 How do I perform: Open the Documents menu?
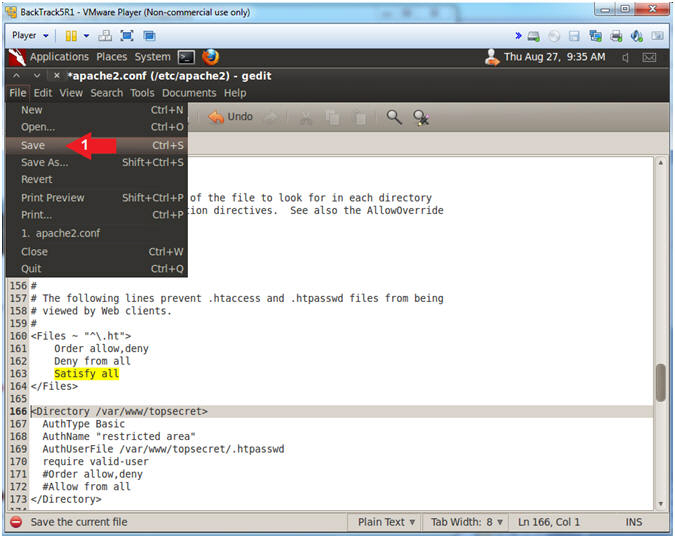click(x=189, y=93)
